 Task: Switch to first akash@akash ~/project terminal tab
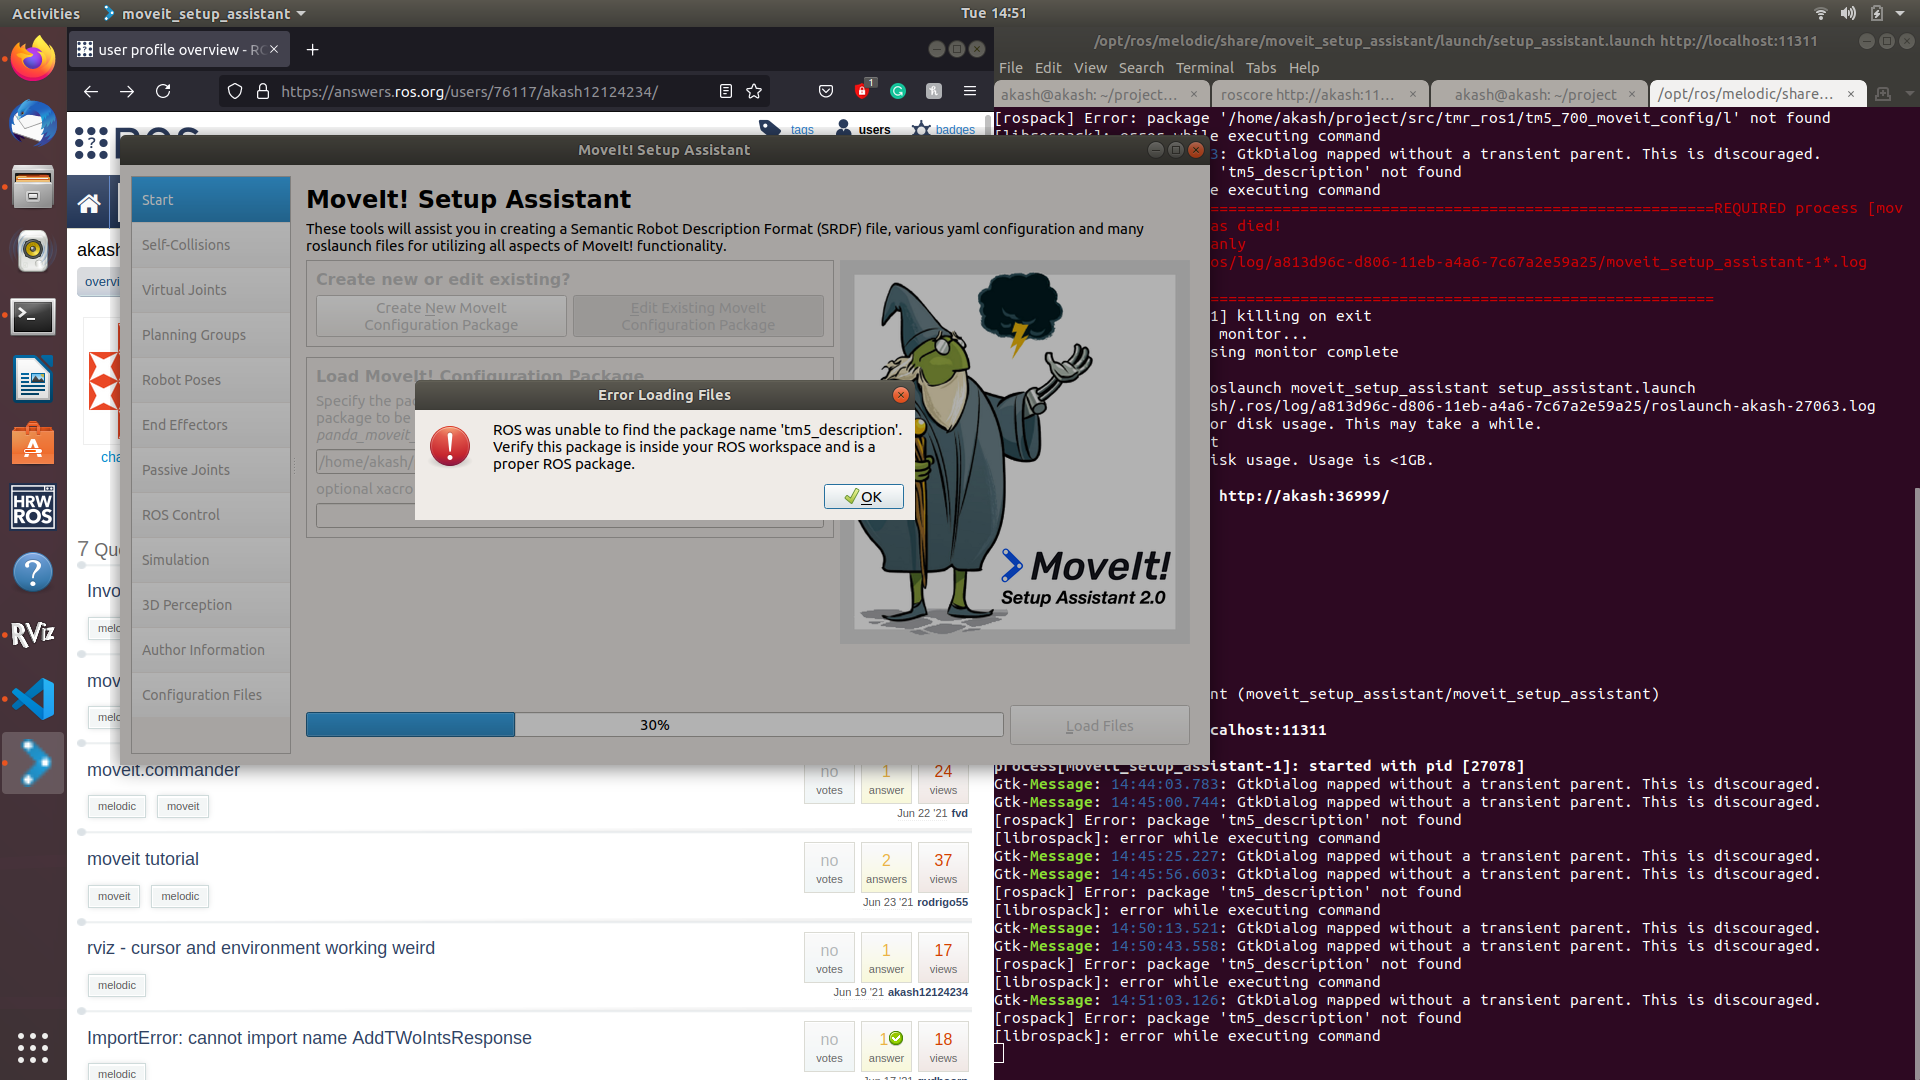point(1089,94)
